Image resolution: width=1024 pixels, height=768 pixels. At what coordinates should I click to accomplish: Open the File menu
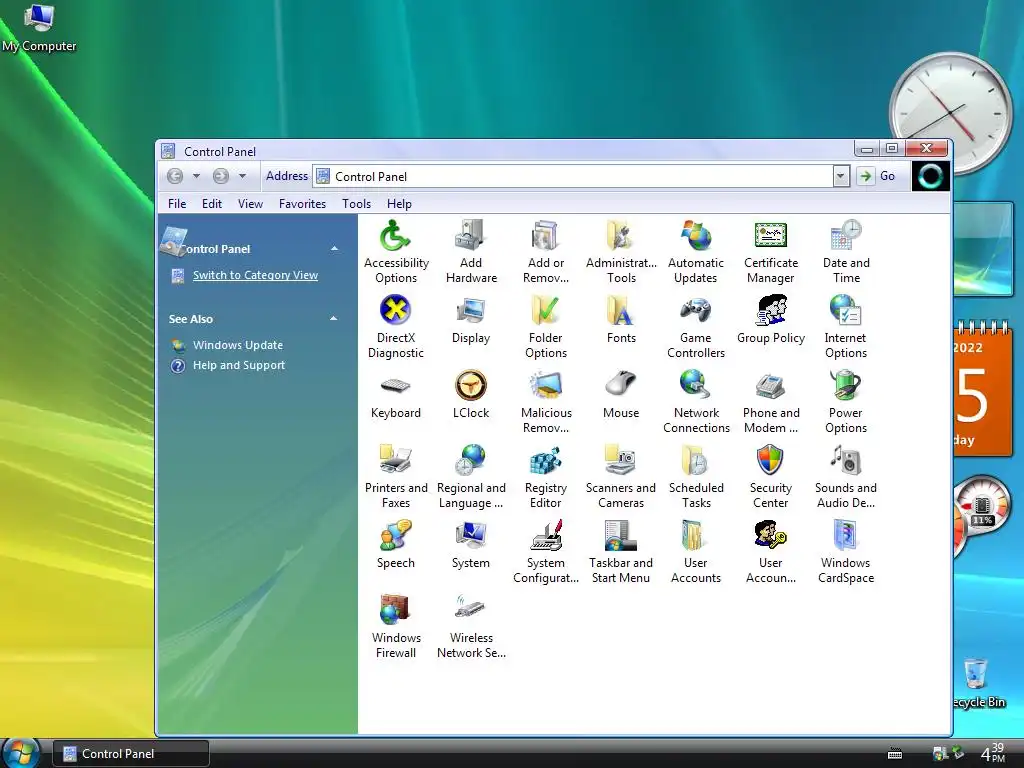point(177,204)
